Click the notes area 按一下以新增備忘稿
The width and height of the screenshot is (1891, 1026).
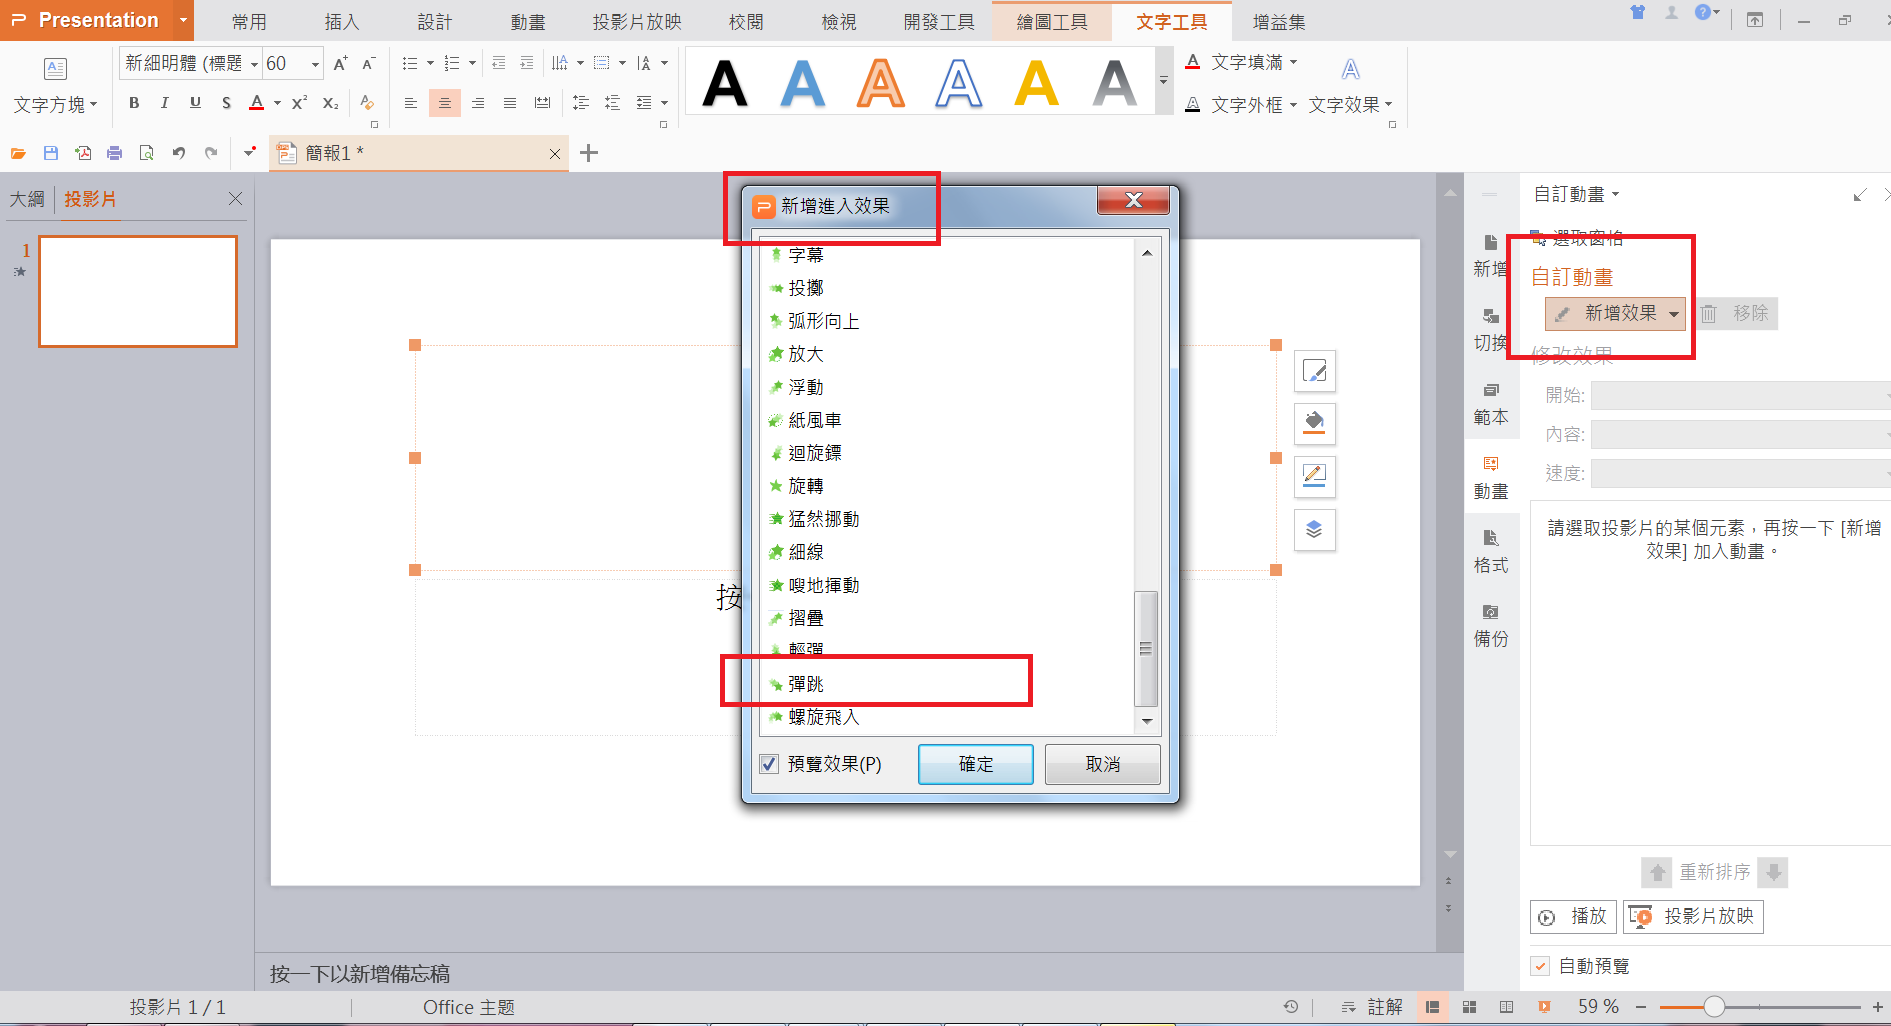point(360,973)
